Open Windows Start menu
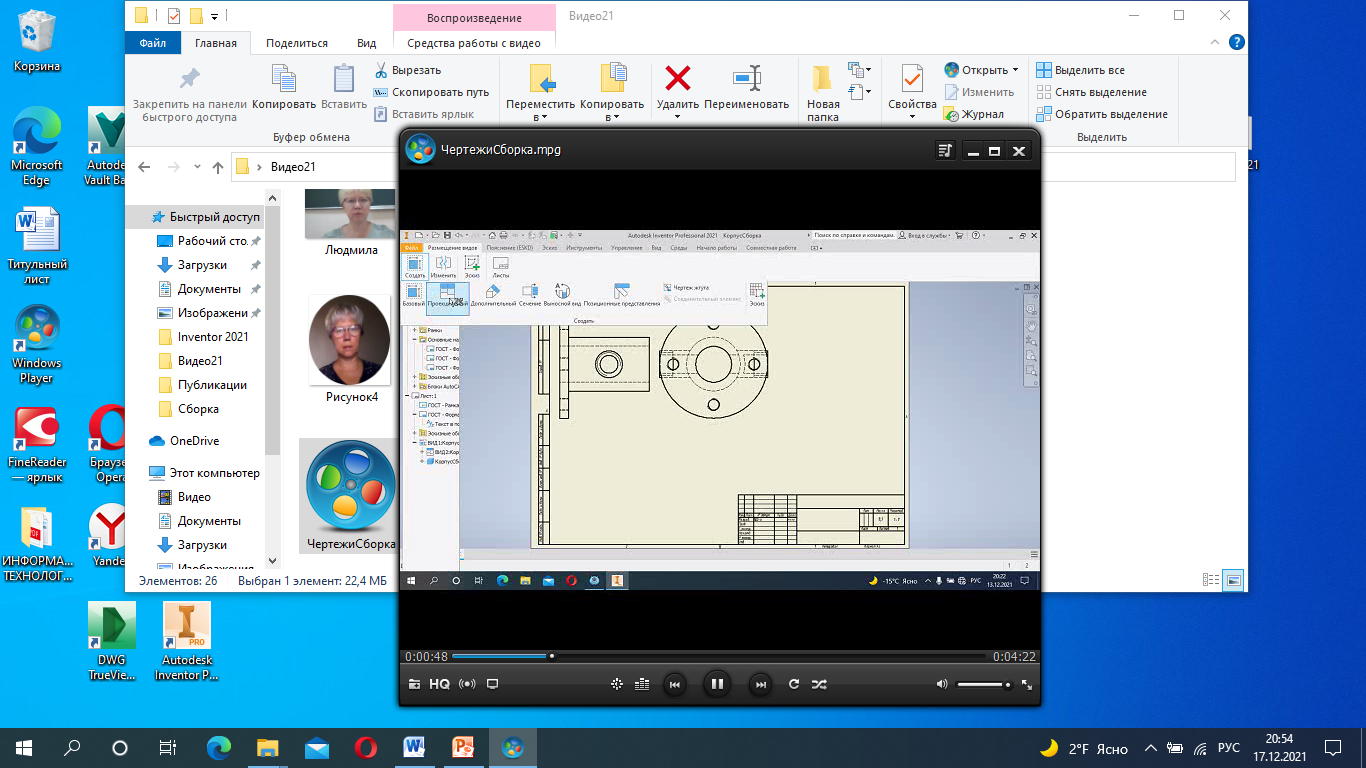Screen dimensions: 1366x768 (24, 747)
